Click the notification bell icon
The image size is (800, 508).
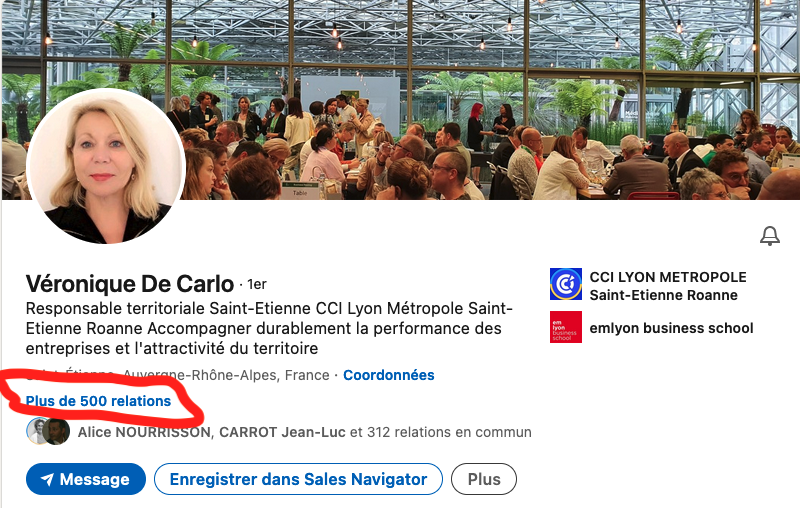(x=769, y=236)
